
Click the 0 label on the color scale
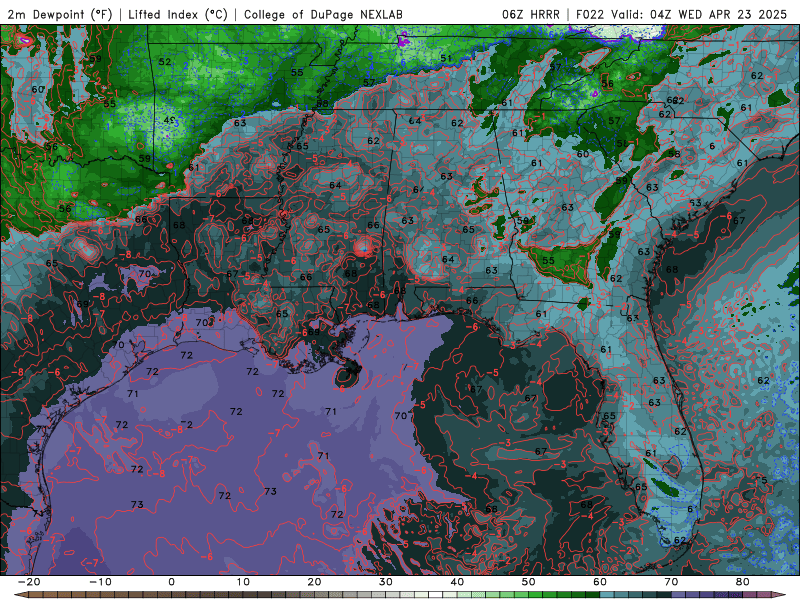[171, 582]
